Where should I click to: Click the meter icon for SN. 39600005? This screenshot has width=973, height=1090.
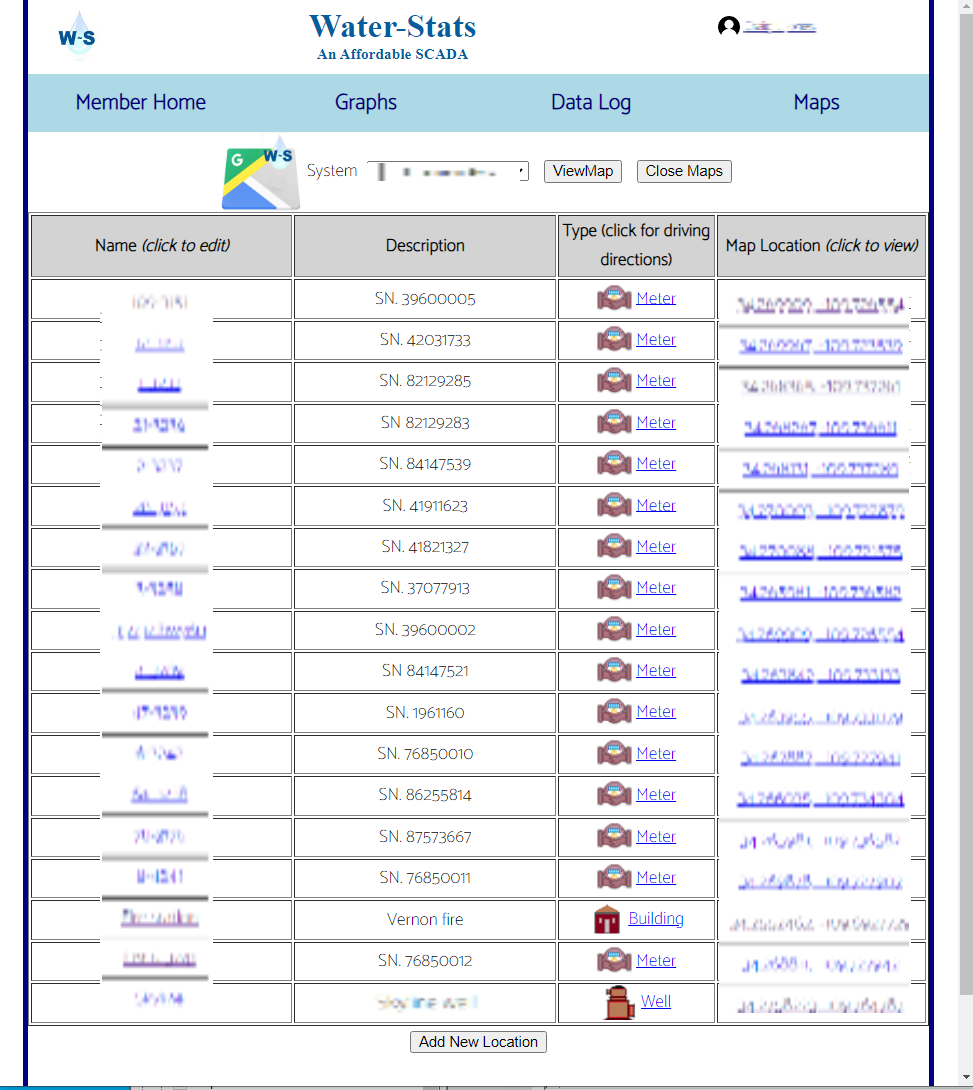point(614,299)
